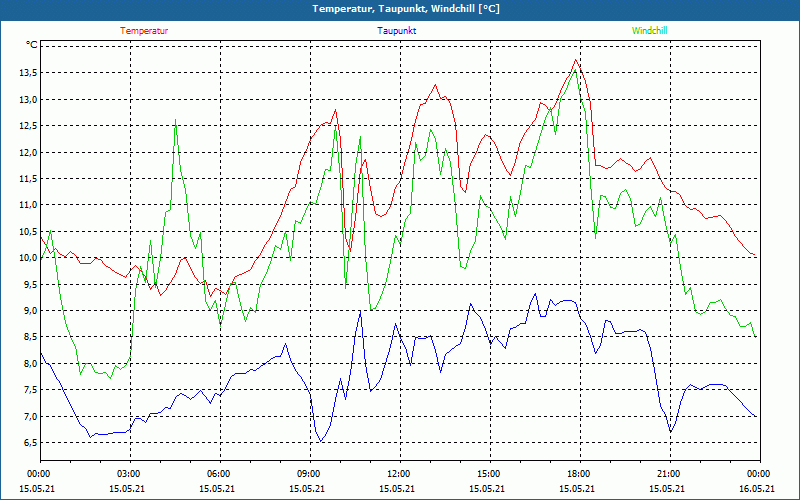
Task: Click the blue dew point dip after 09:00
Action: [x=320, y=441]
